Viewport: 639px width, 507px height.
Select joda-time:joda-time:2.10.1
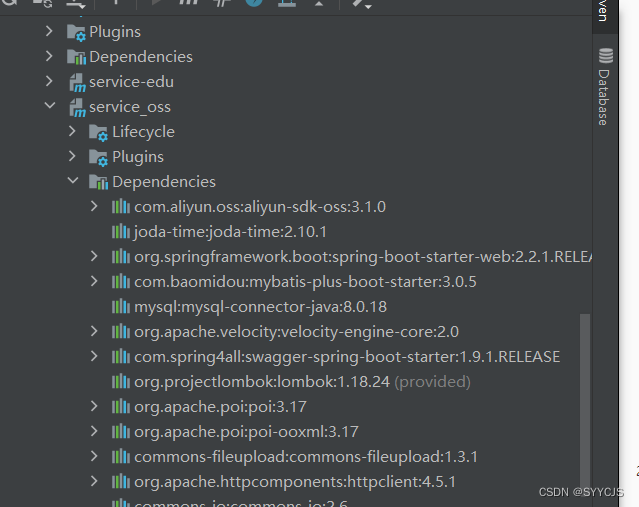(230, 232)
